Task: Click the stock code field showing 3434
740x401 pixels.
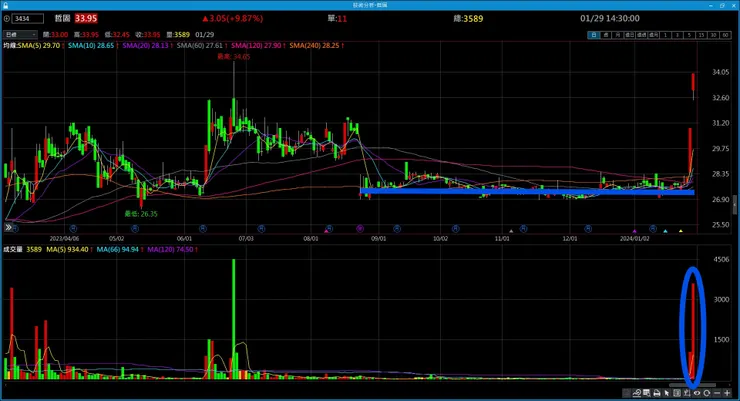Action: tap(27, 19)
